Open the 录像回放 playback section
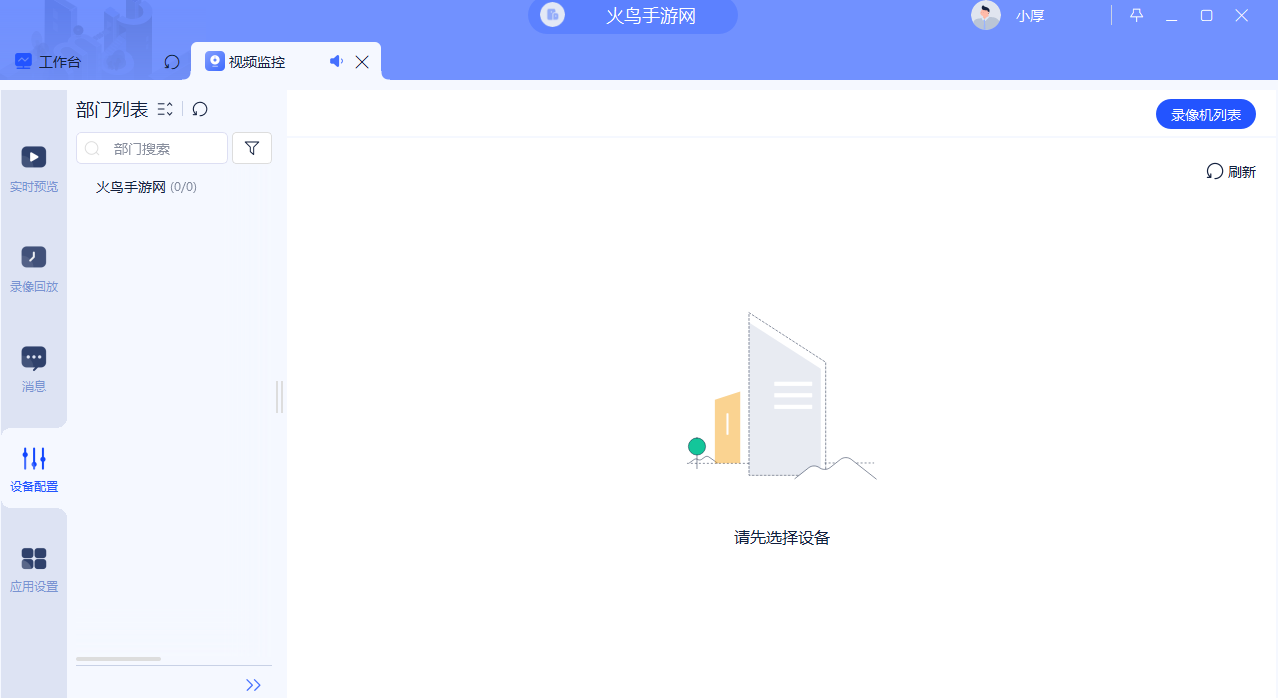Screen dimensions: 1278x698 pyautogui.click(x=34, y=269)
